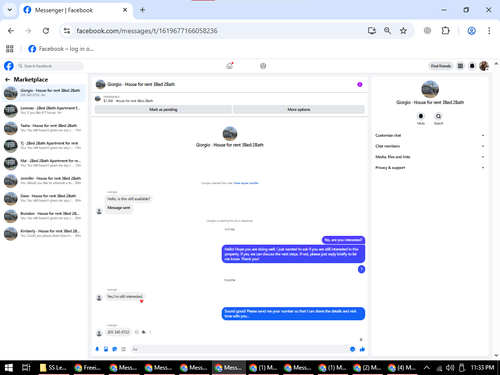Screen dimensions: 500x375
Task: Open the View buyer profile link
Action: (246, 183)
